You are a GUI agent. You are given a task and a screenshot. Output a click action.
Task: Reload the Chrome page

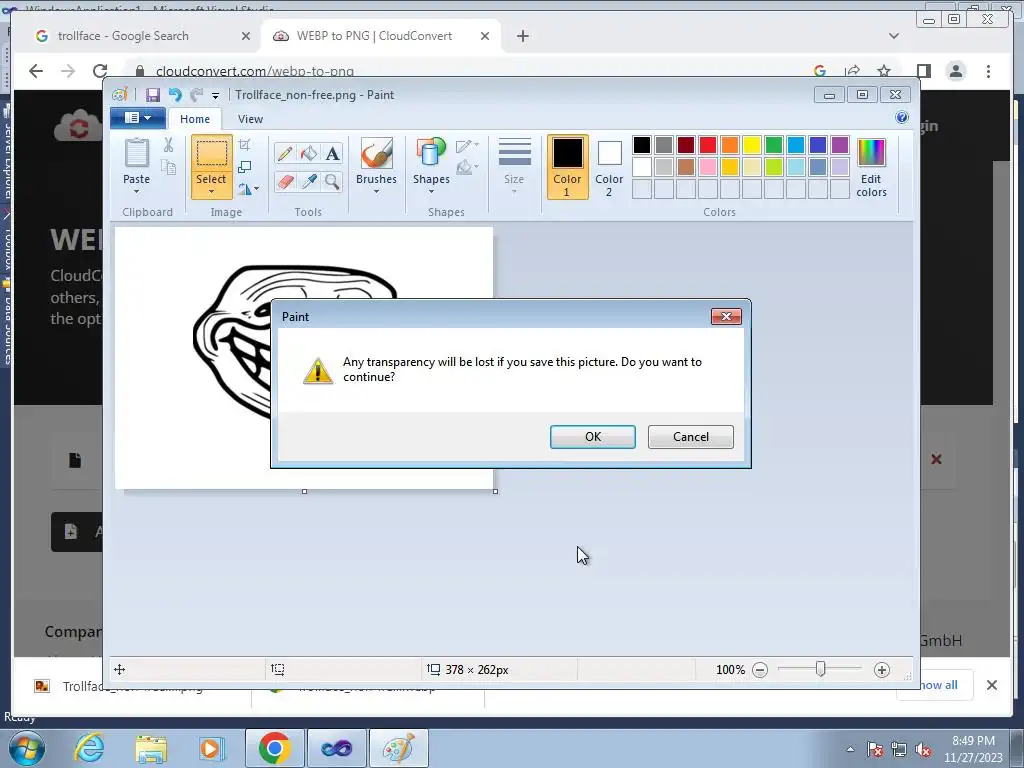[99, 71]
